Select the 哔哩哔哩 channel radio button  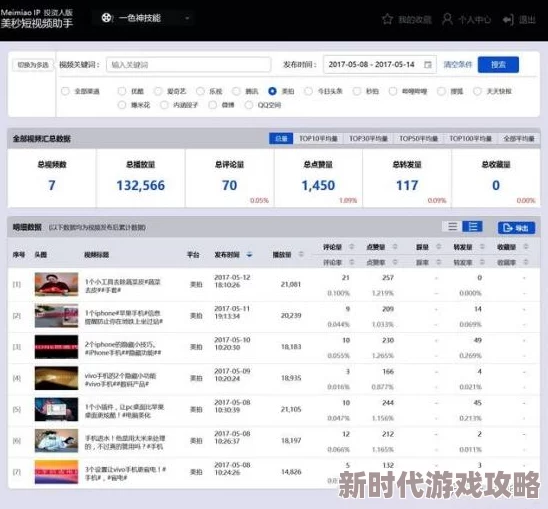coord(393,91)
